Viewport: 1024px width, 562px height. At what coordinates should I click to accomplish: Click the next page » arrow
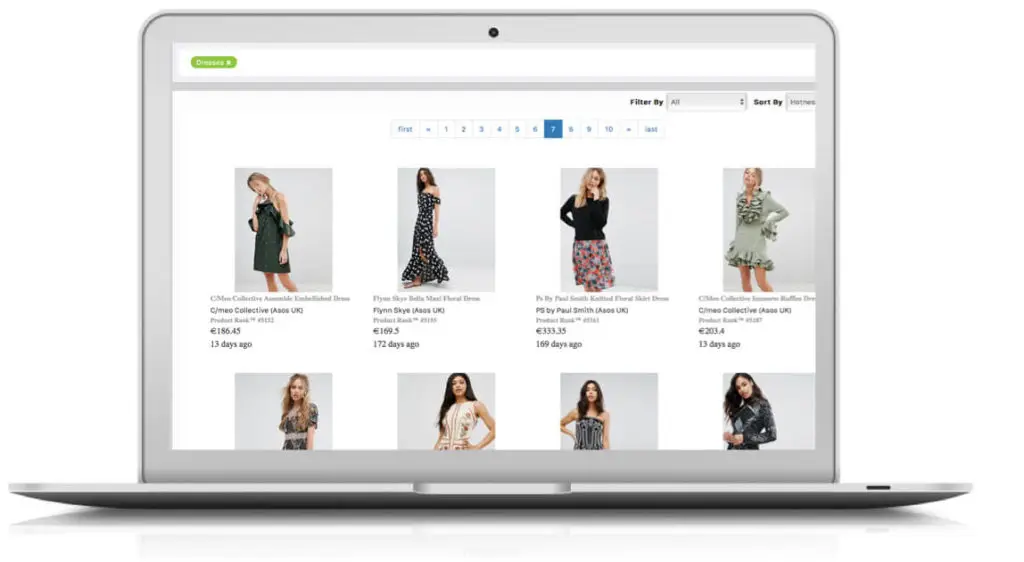tap(629, 129)
